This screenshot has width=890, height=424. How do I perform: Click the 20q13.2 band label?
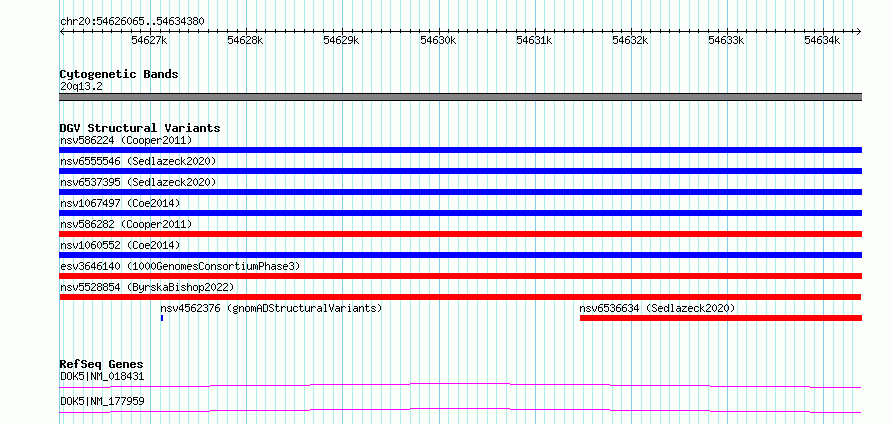pos(81,87)
